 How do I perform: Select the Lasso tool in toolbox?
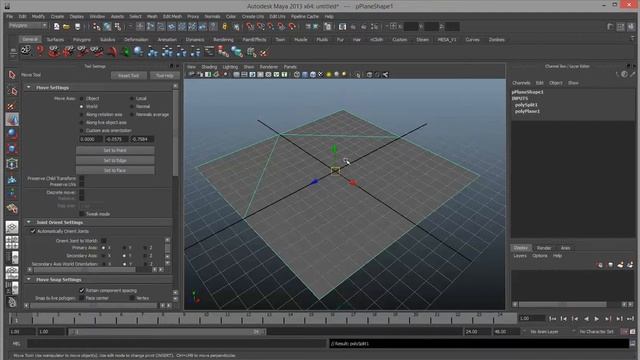[12, 91]
